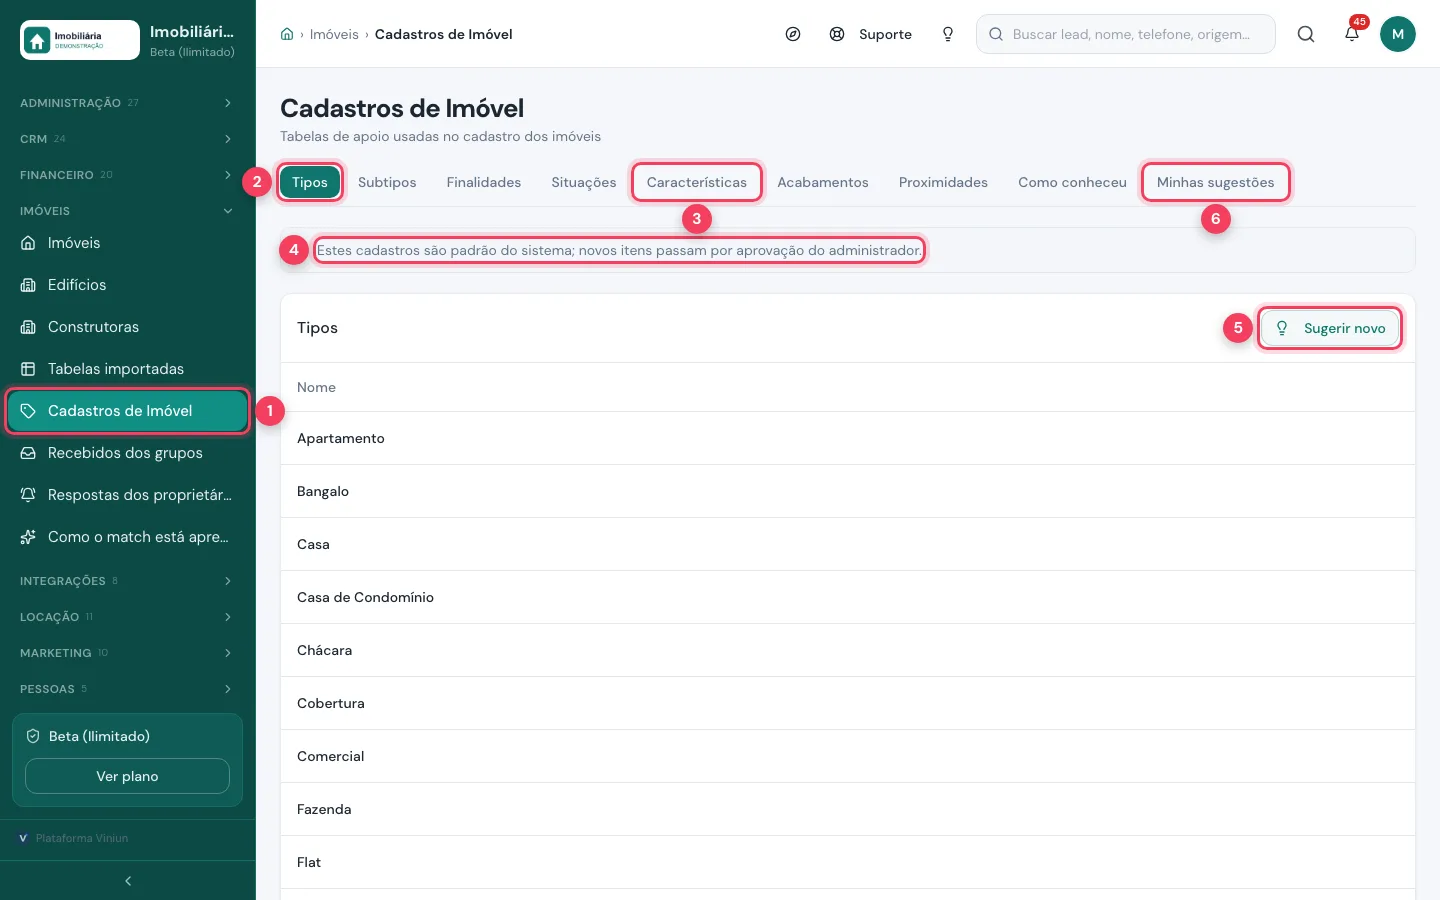Image resolution: width=1440 pixels, height=900 pixels.
Task: Click the Como o match sparkle icon
Action: 28,537
